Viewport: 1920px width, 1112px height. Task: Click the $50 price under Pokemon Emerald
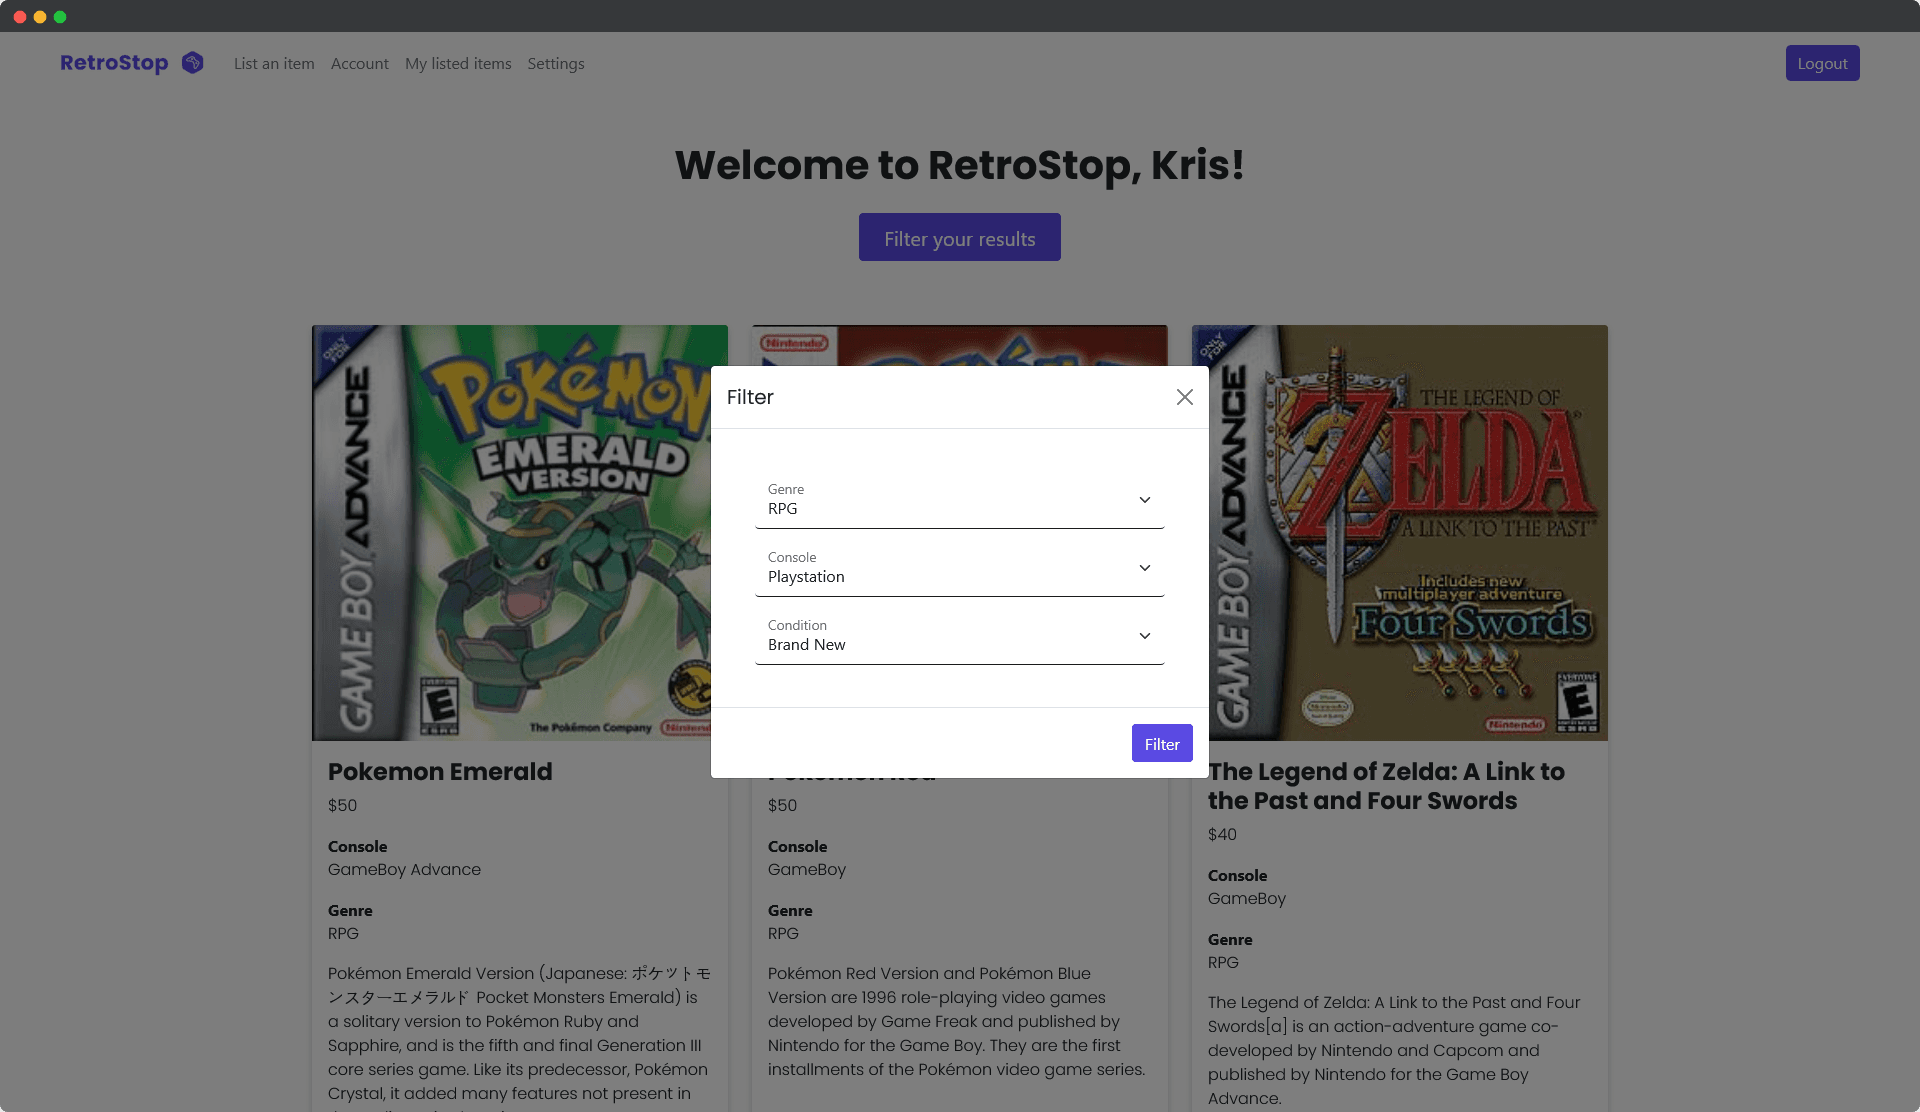coord(342,805)
